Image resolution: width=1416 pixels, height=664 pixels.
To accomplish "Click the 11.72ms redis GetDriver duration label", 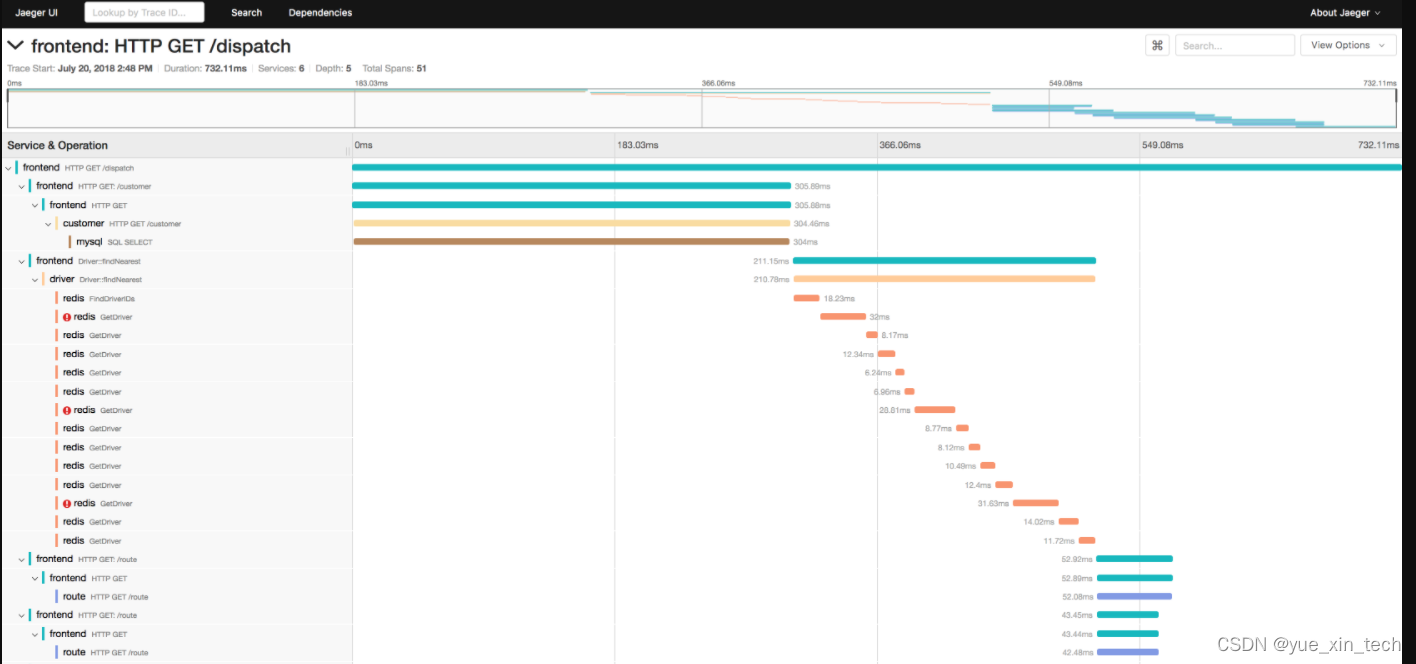I will 1059,540.
